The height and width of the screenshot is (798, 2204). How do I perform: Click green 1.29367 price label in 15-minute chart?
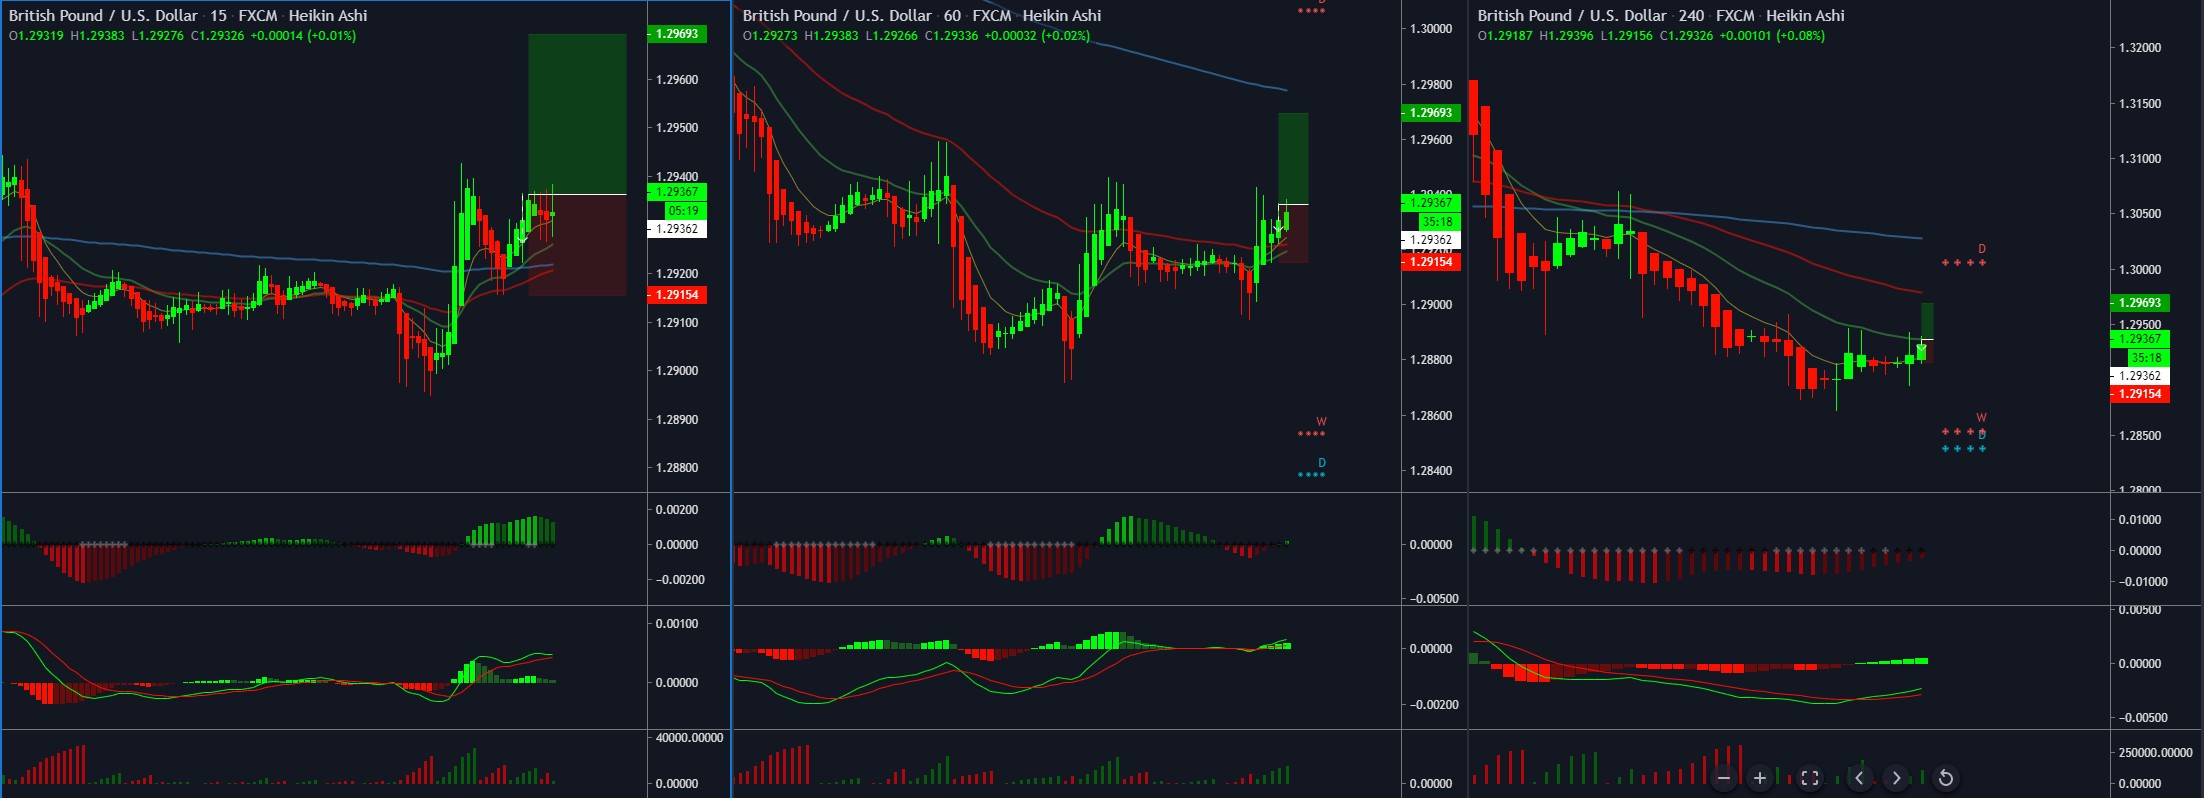(x=677, y=192)
